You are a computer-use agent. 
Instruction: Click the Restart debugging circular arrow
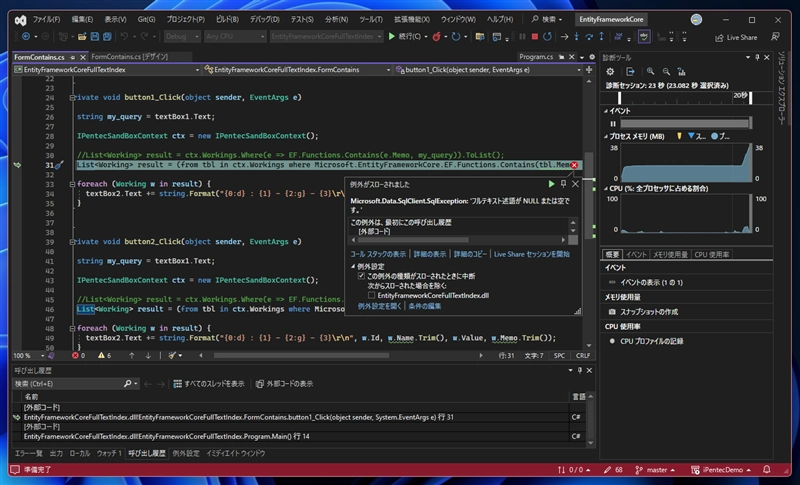[x=547, y=37]
